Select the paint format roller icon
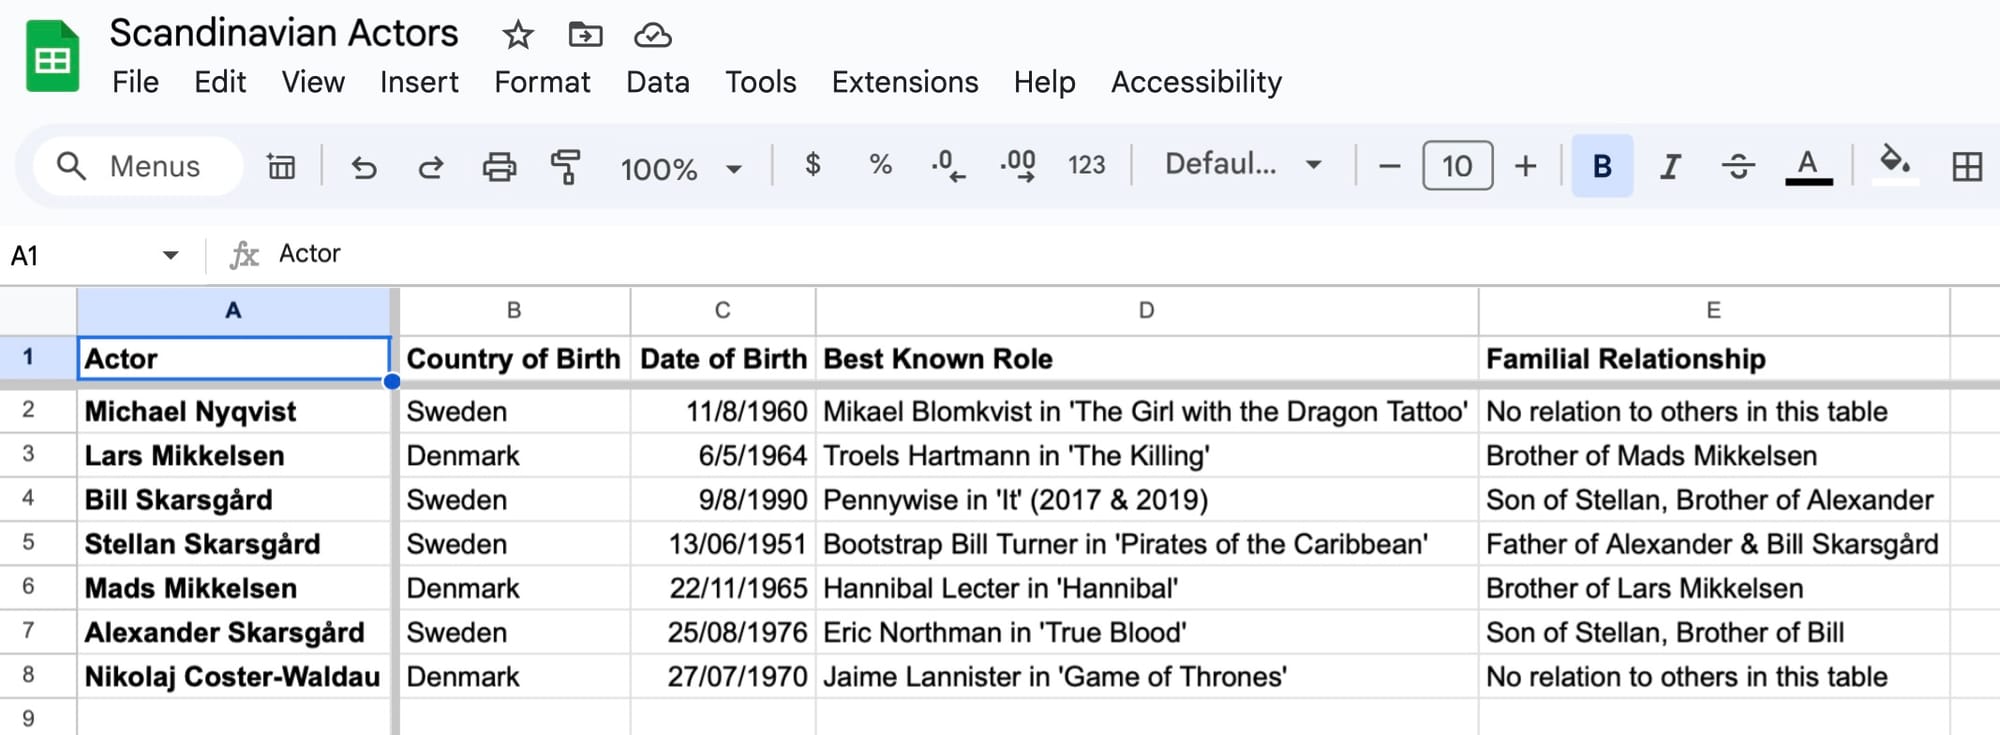This screenshot has width=2000, height=735. click(x=566, y=167)
